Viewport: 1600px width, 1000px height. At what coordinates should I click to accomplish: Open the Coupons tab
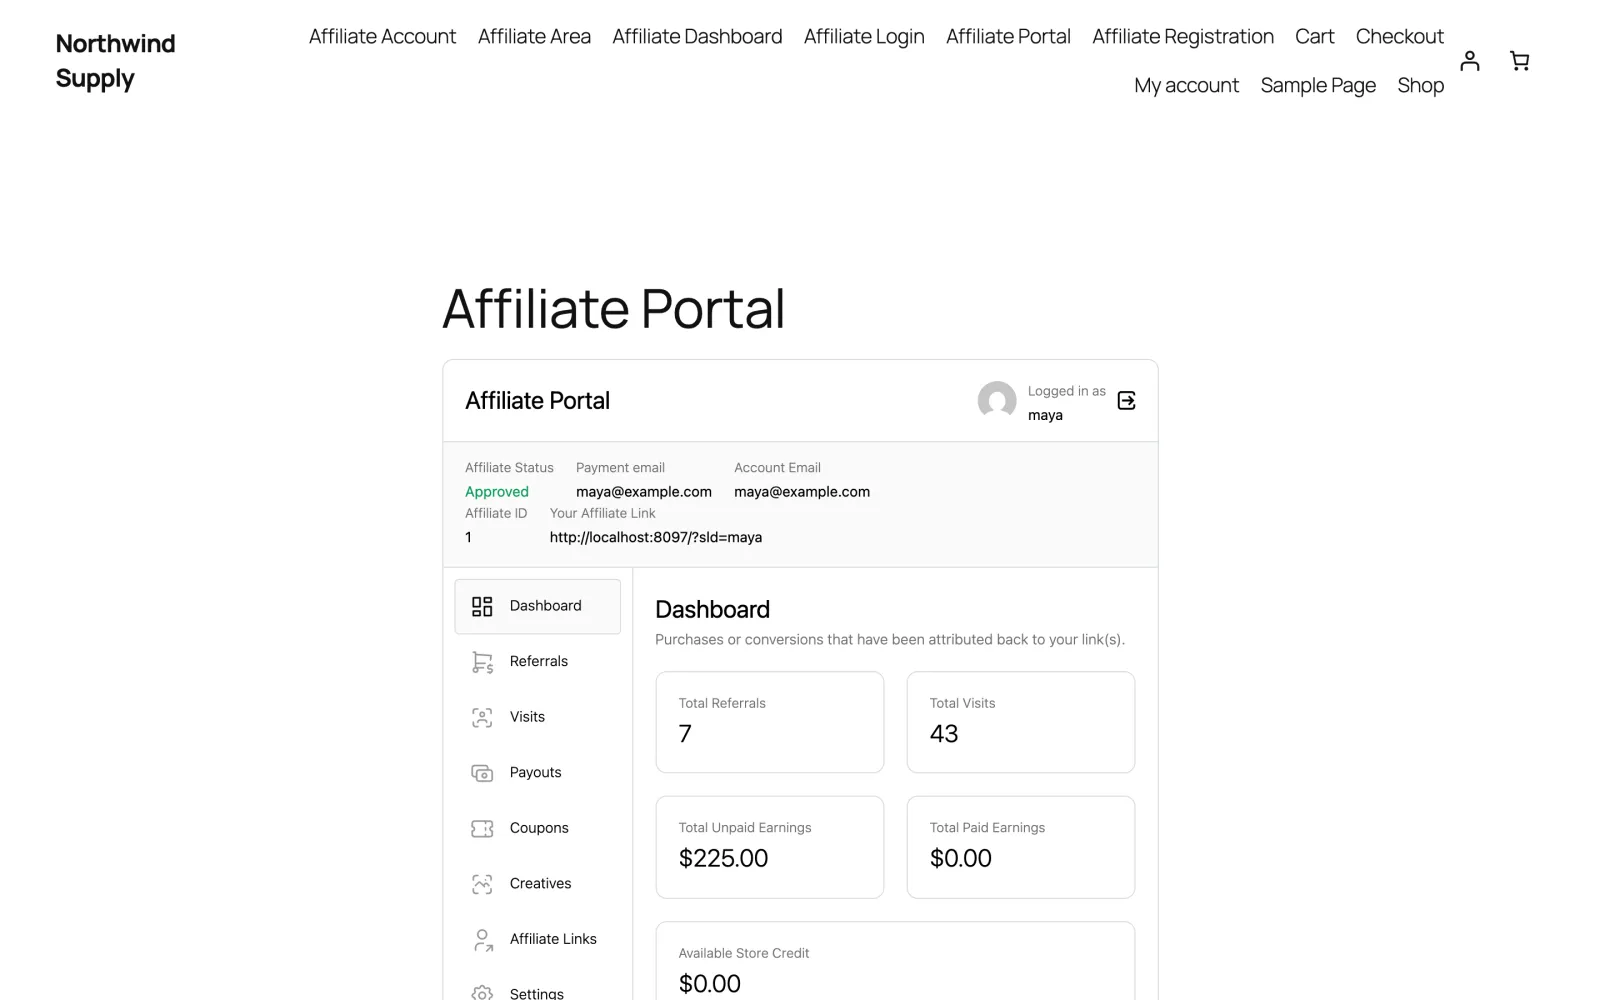click(x=538, y=828)
